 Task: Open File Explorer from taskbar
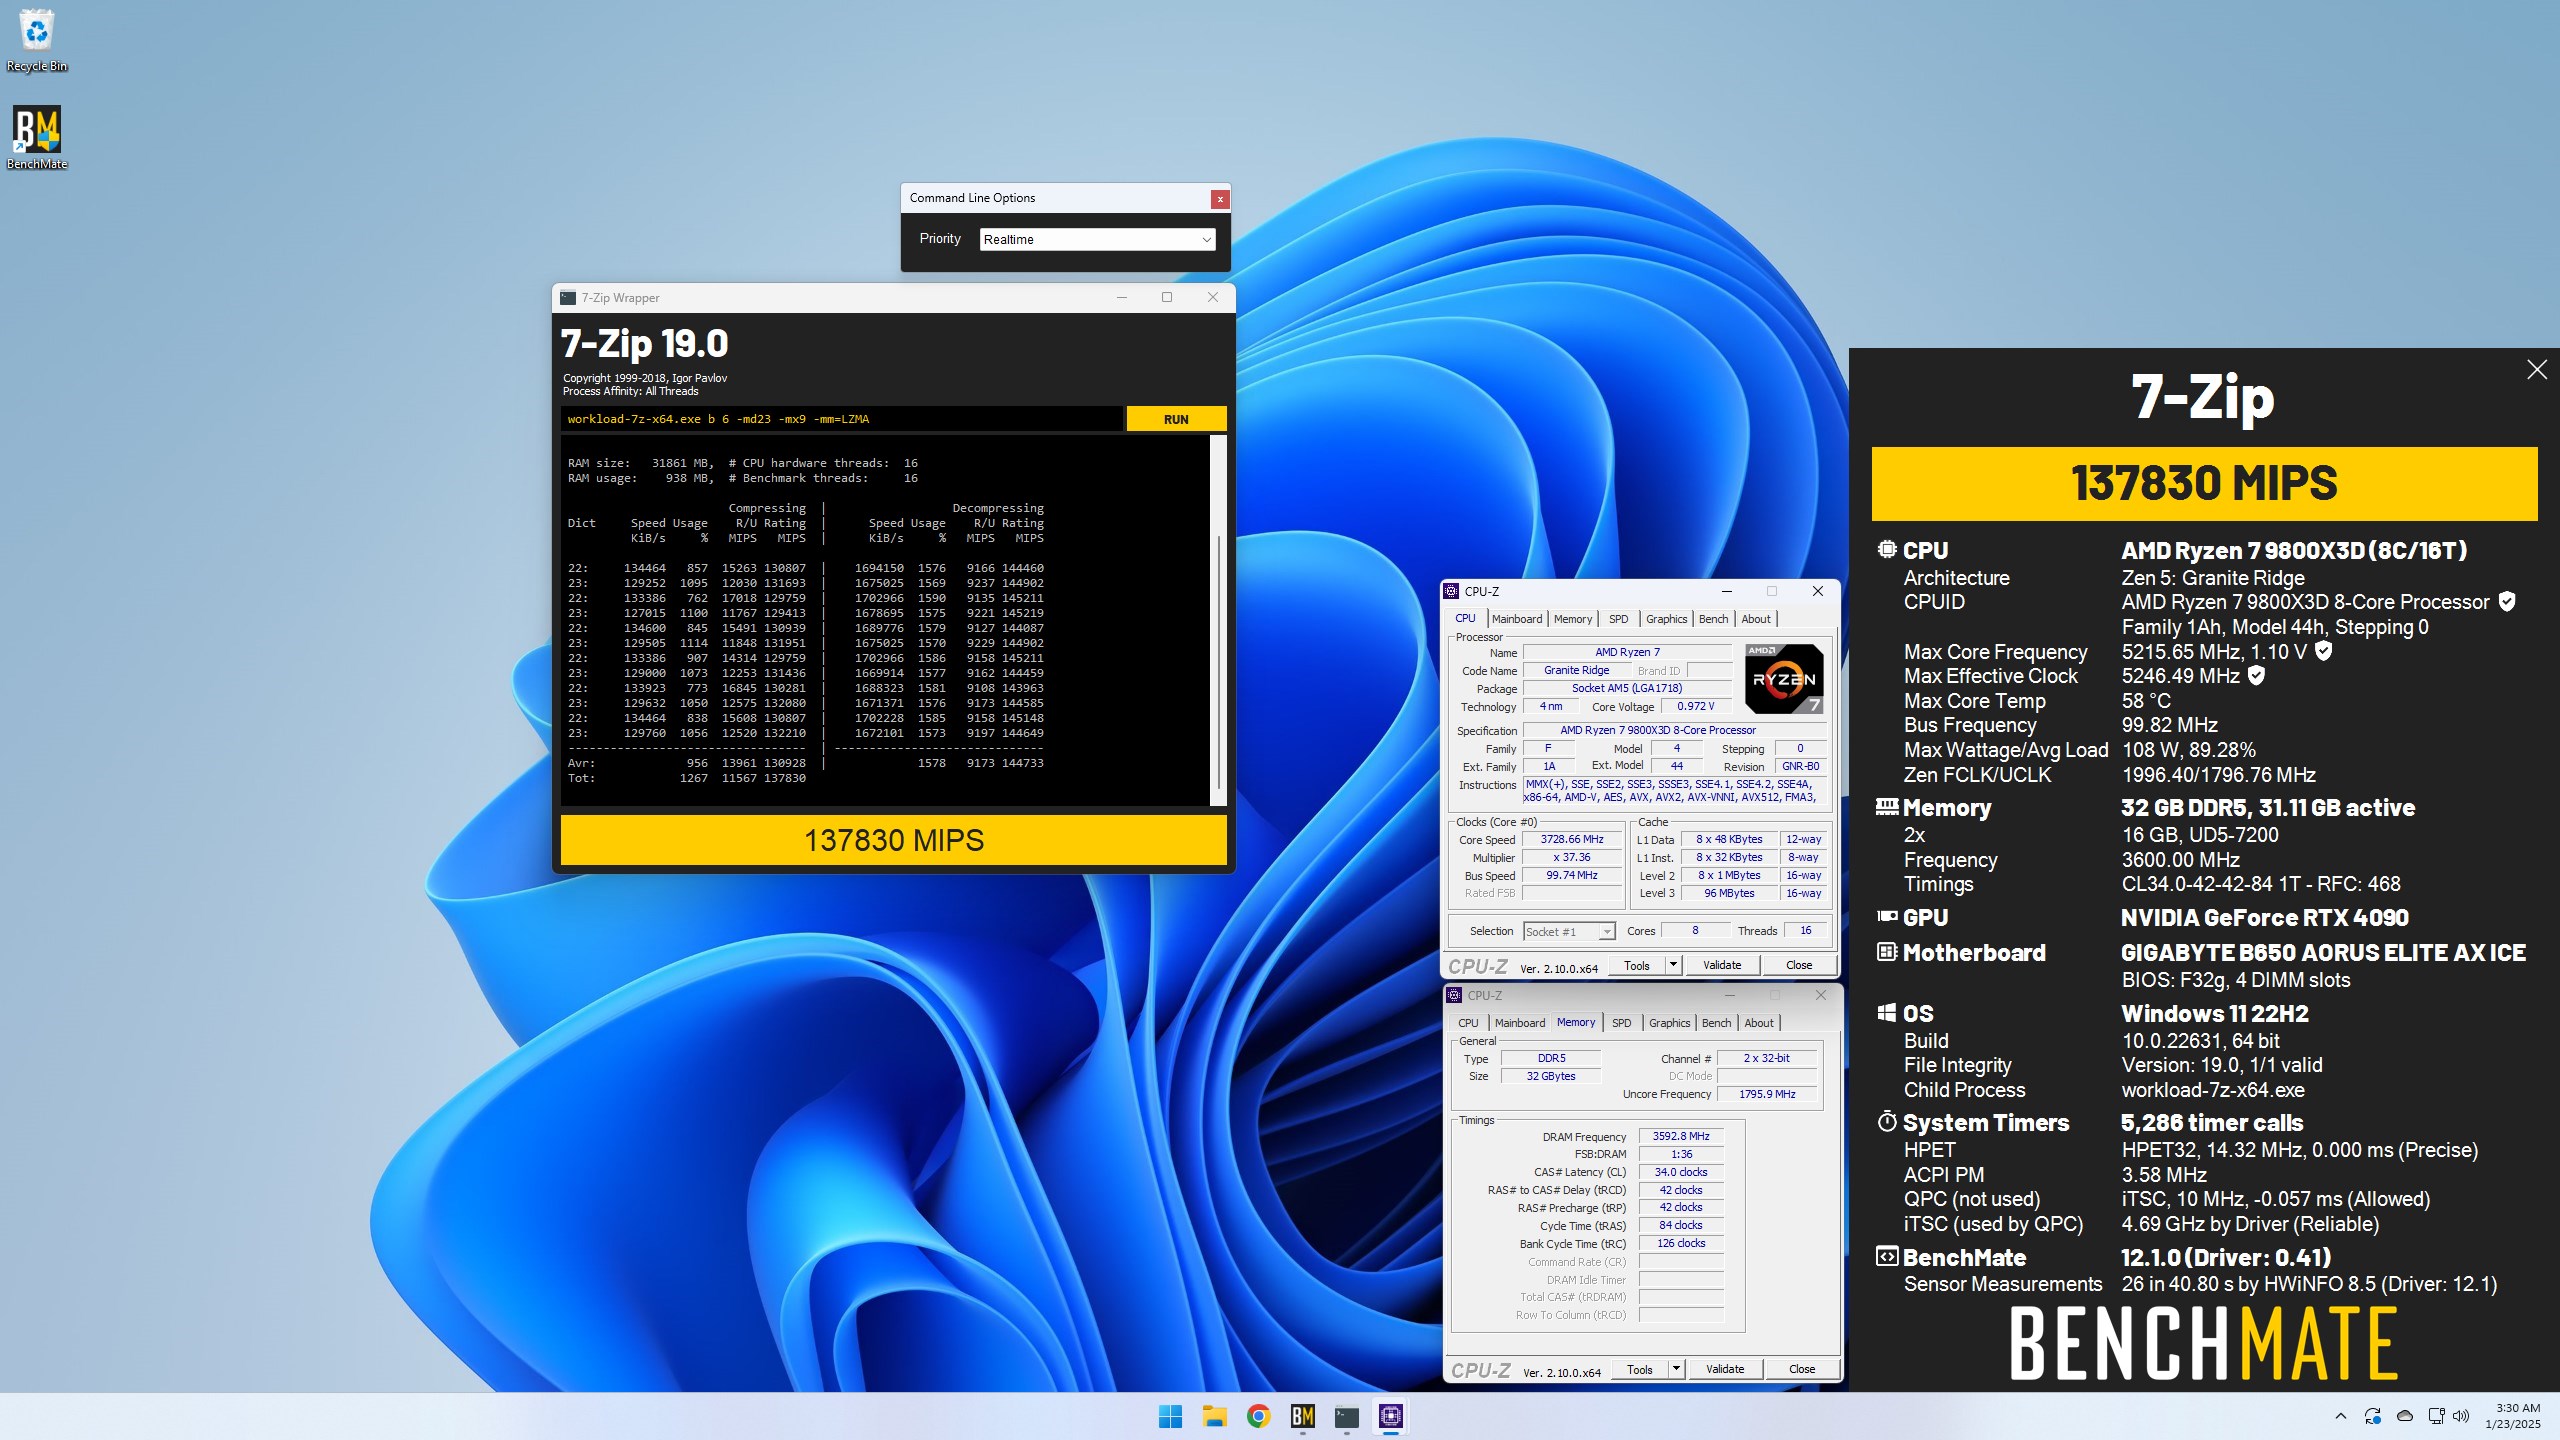[1214, 1416]
